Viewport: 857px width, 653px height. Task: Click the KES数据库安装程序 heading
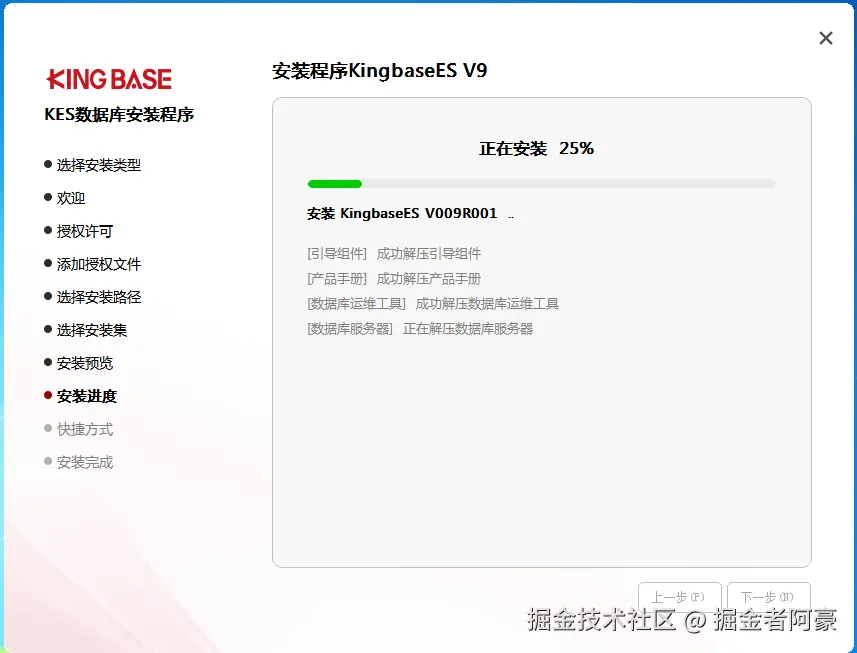tap(119, 115)
